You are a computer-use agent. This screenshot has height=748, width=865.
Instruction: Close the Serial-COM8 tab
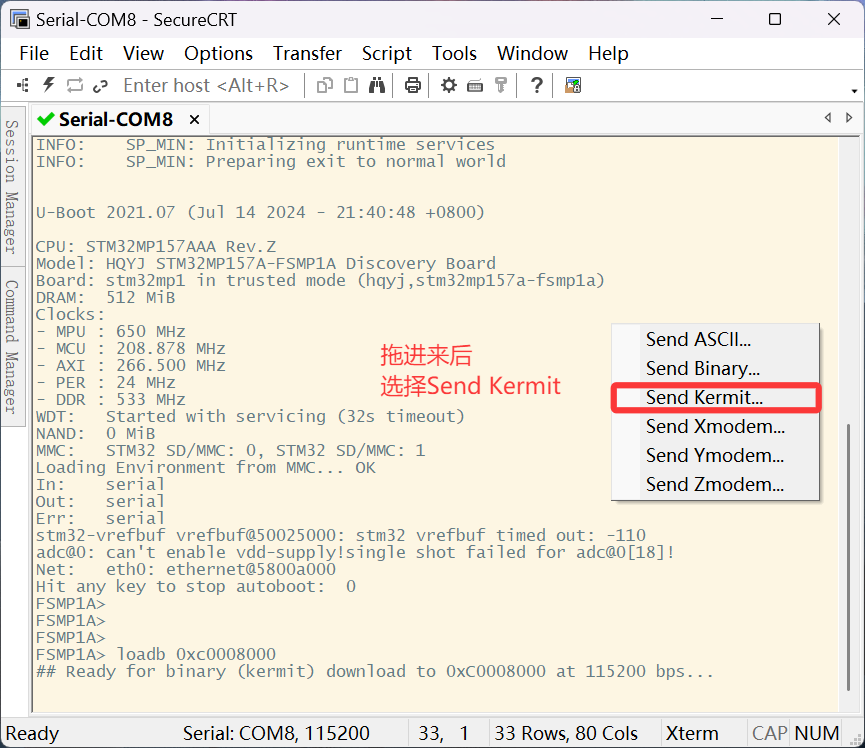click(194, 120)
